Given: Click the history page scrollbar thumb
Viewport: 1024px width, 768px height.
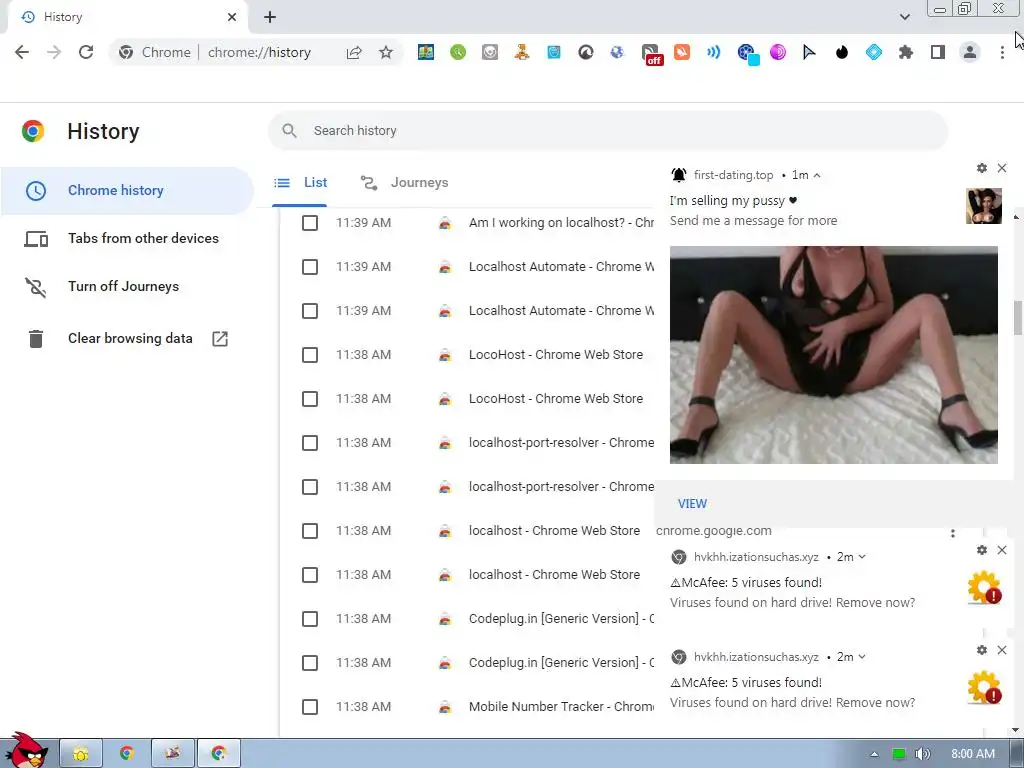Looking at the screenshot, I should (1017, 317).
